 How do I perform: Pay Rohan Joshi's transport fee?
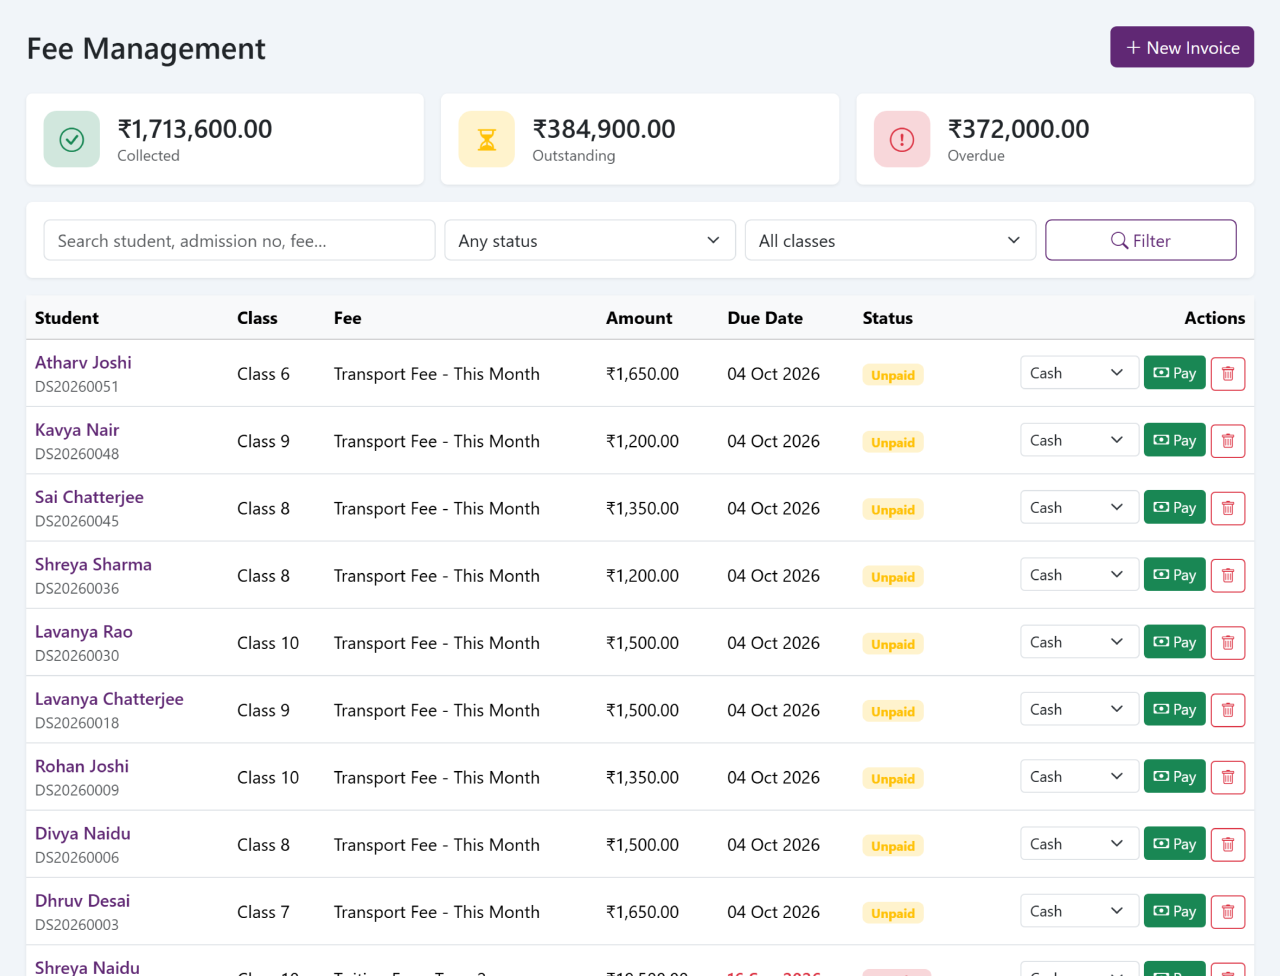(x=1175, y=776)
